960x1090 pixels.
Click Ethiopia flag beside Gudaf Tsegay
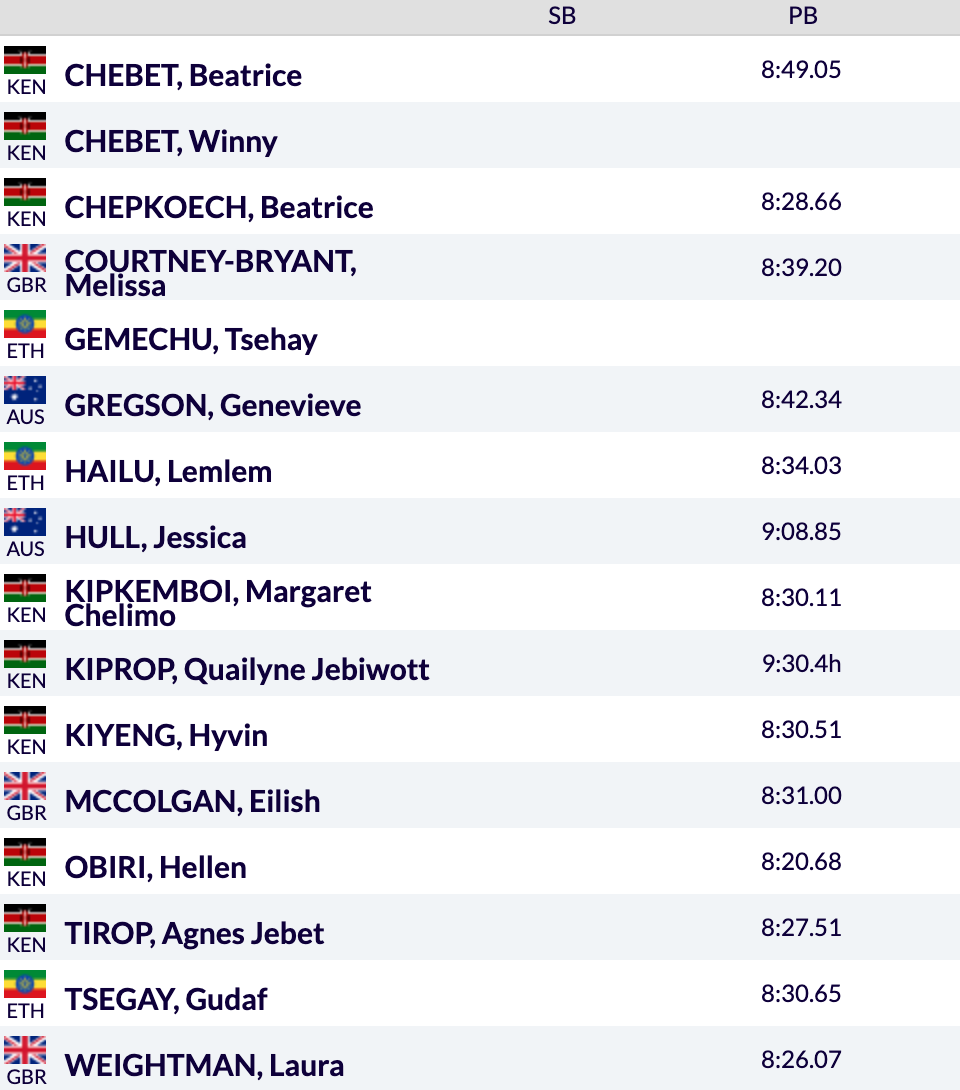click(x=25, y=984)
